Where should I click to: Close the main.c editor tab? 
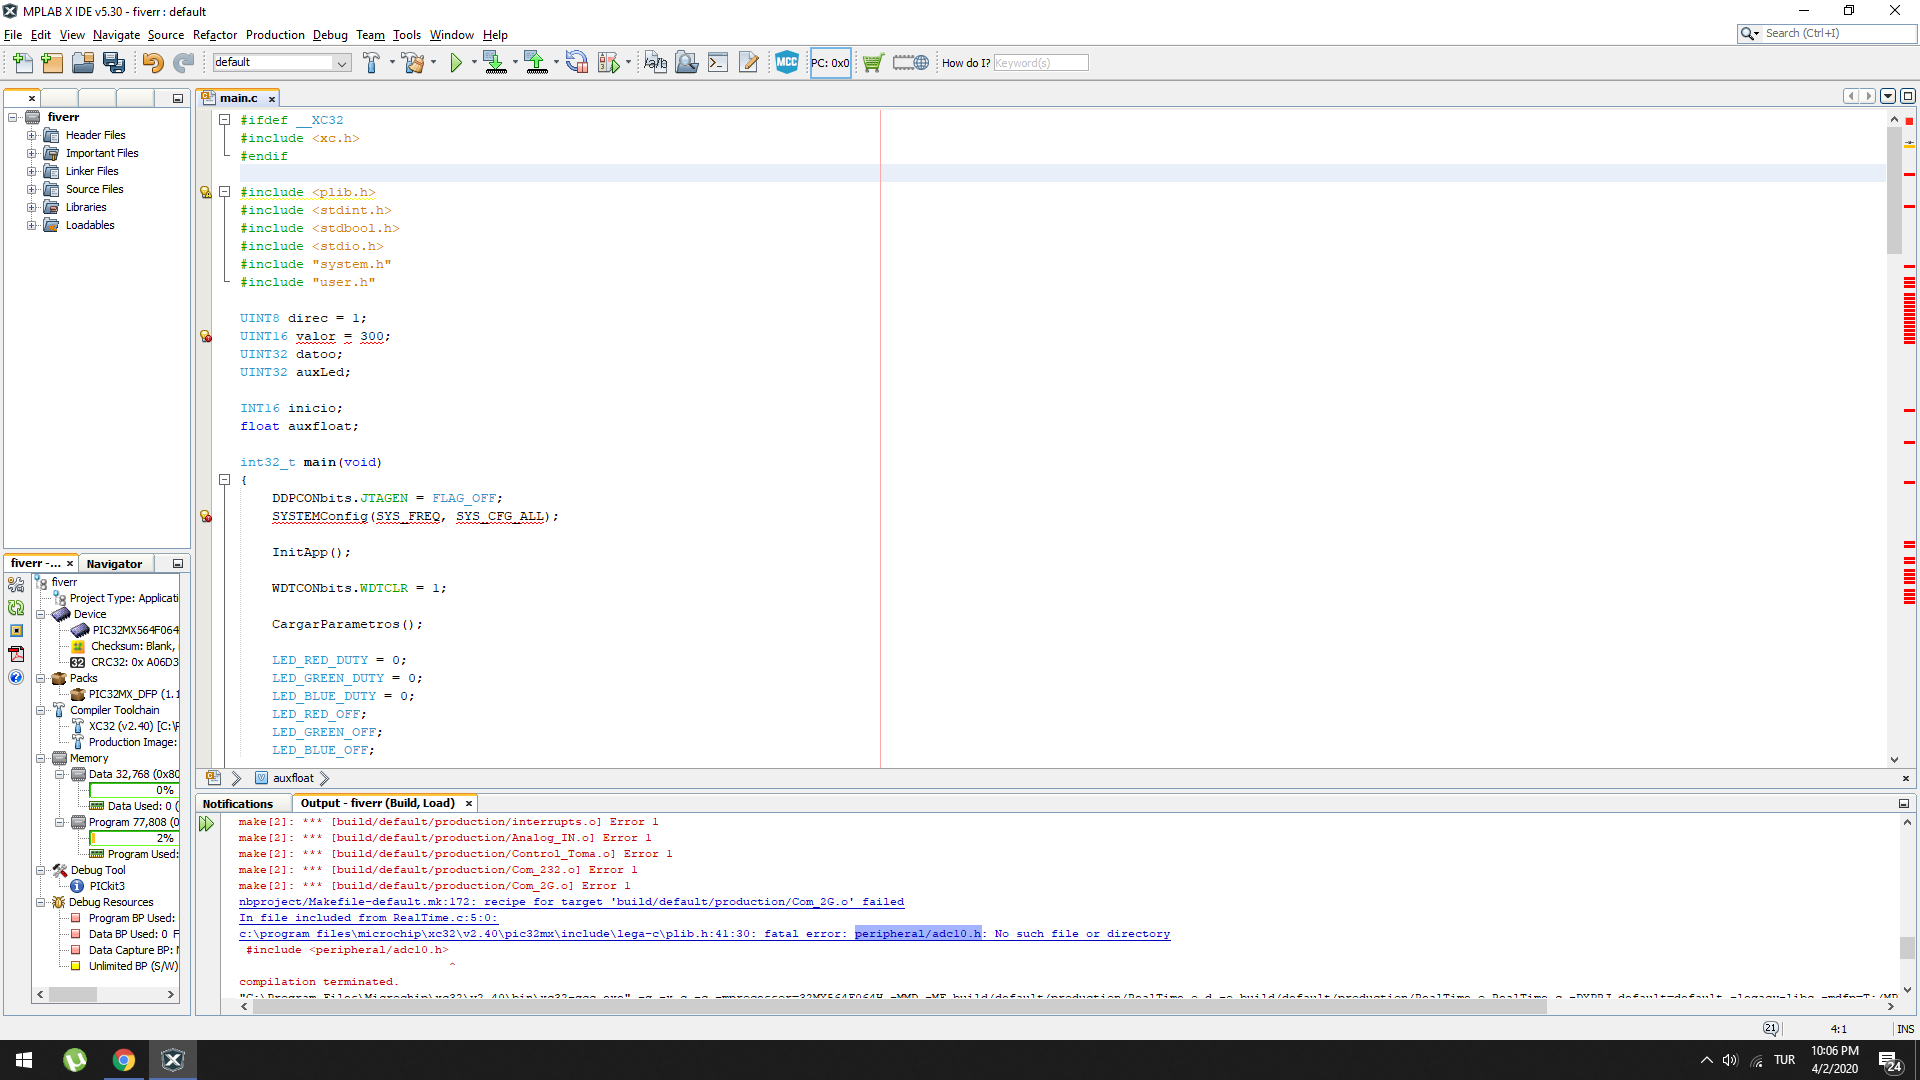(x=272, y=99)
